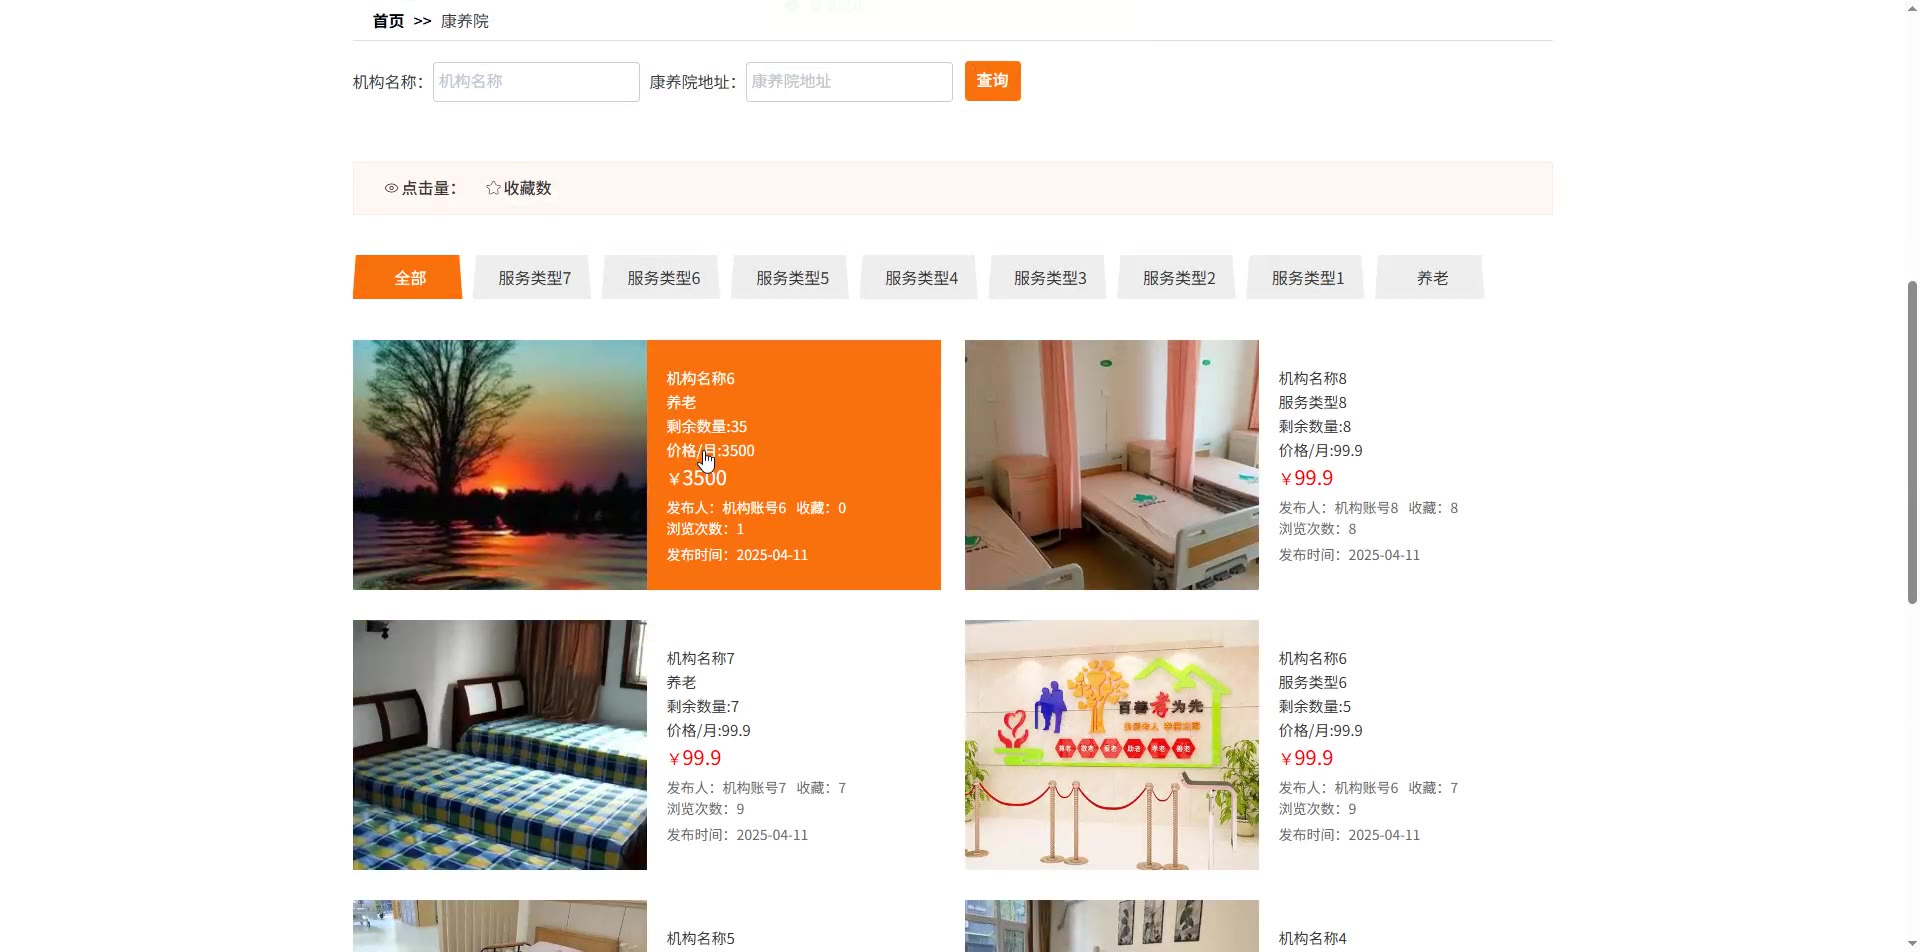Screen dimensions: 1920x952
Task: Open the 服务类型5 tab
Action: [x=792, y=277]
